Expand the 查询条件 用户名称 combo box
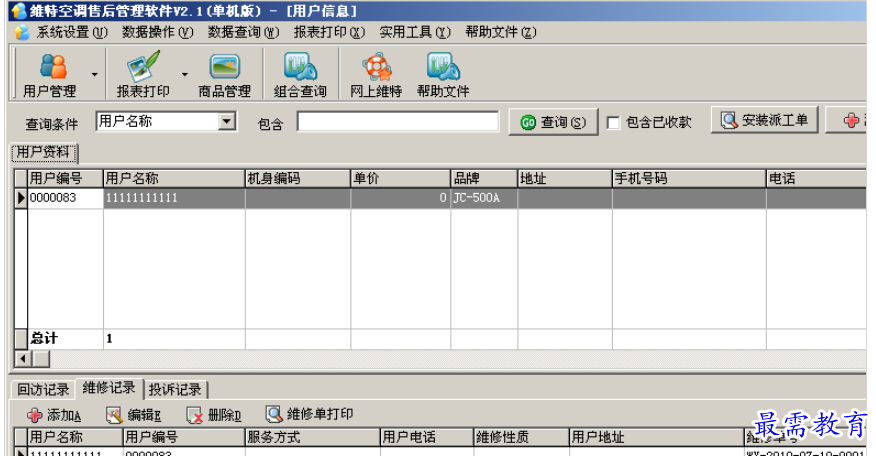 [x=227, y=121]
